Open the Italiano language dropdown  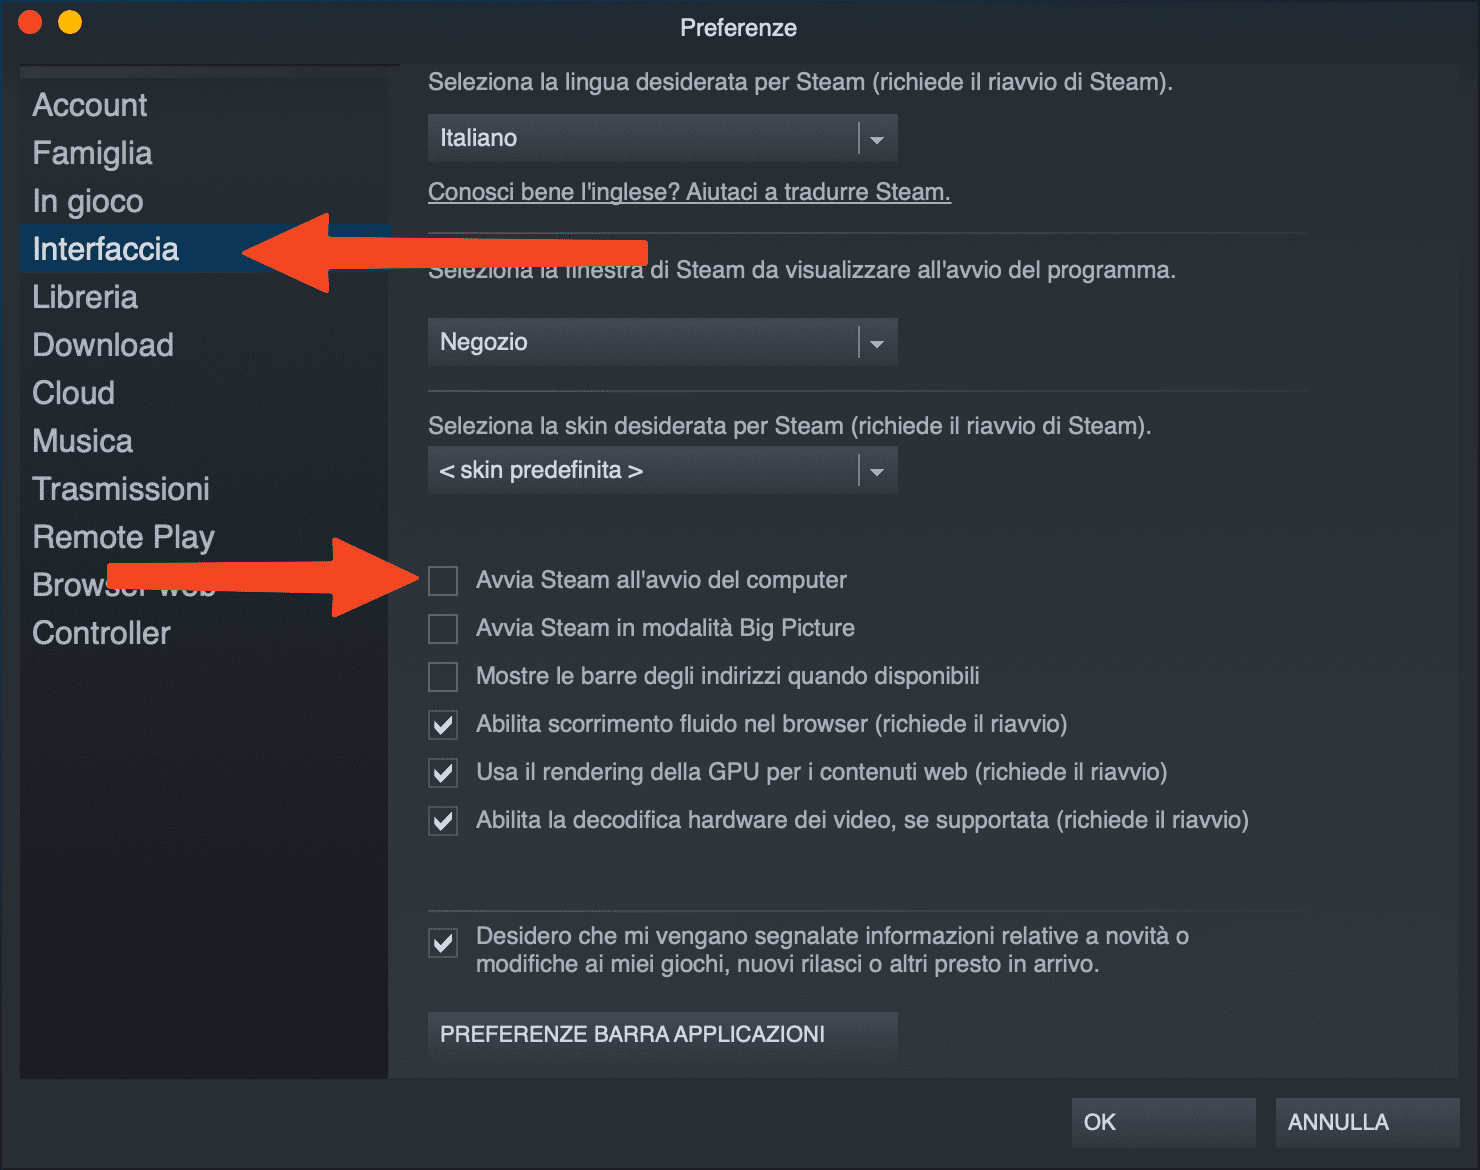[662, 138]
